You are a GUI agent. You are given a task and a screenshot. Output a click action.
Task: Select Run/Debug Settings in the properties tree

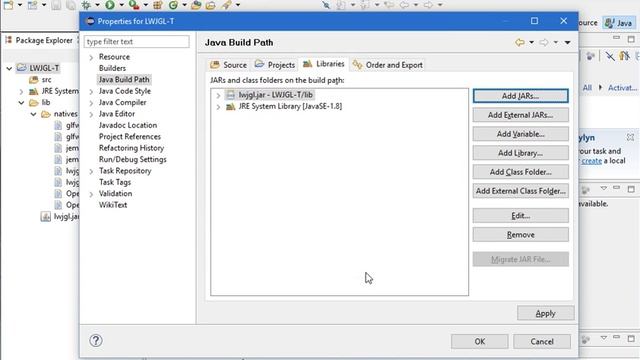pos(133,160)
